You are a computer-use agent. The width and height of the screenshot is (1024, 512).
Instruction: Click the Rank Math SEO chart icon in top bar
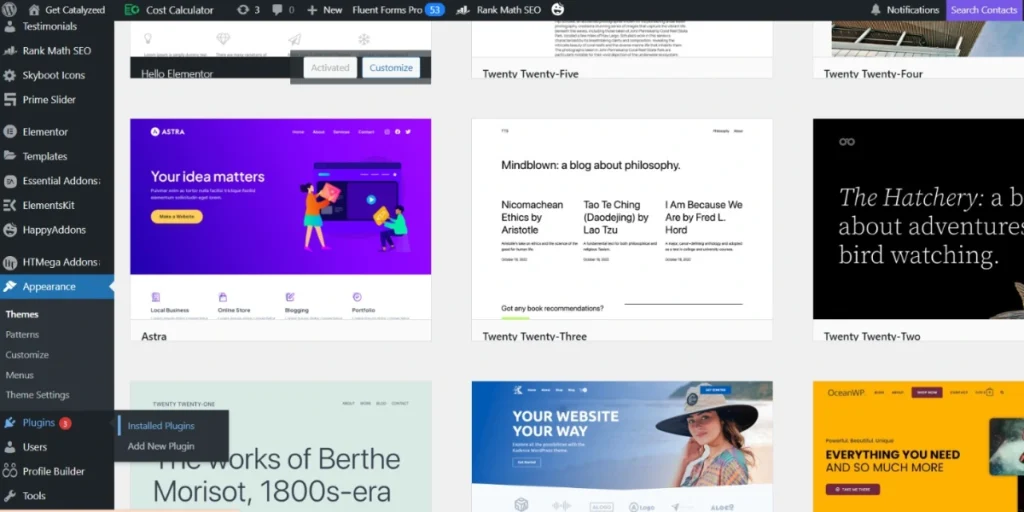462,10
